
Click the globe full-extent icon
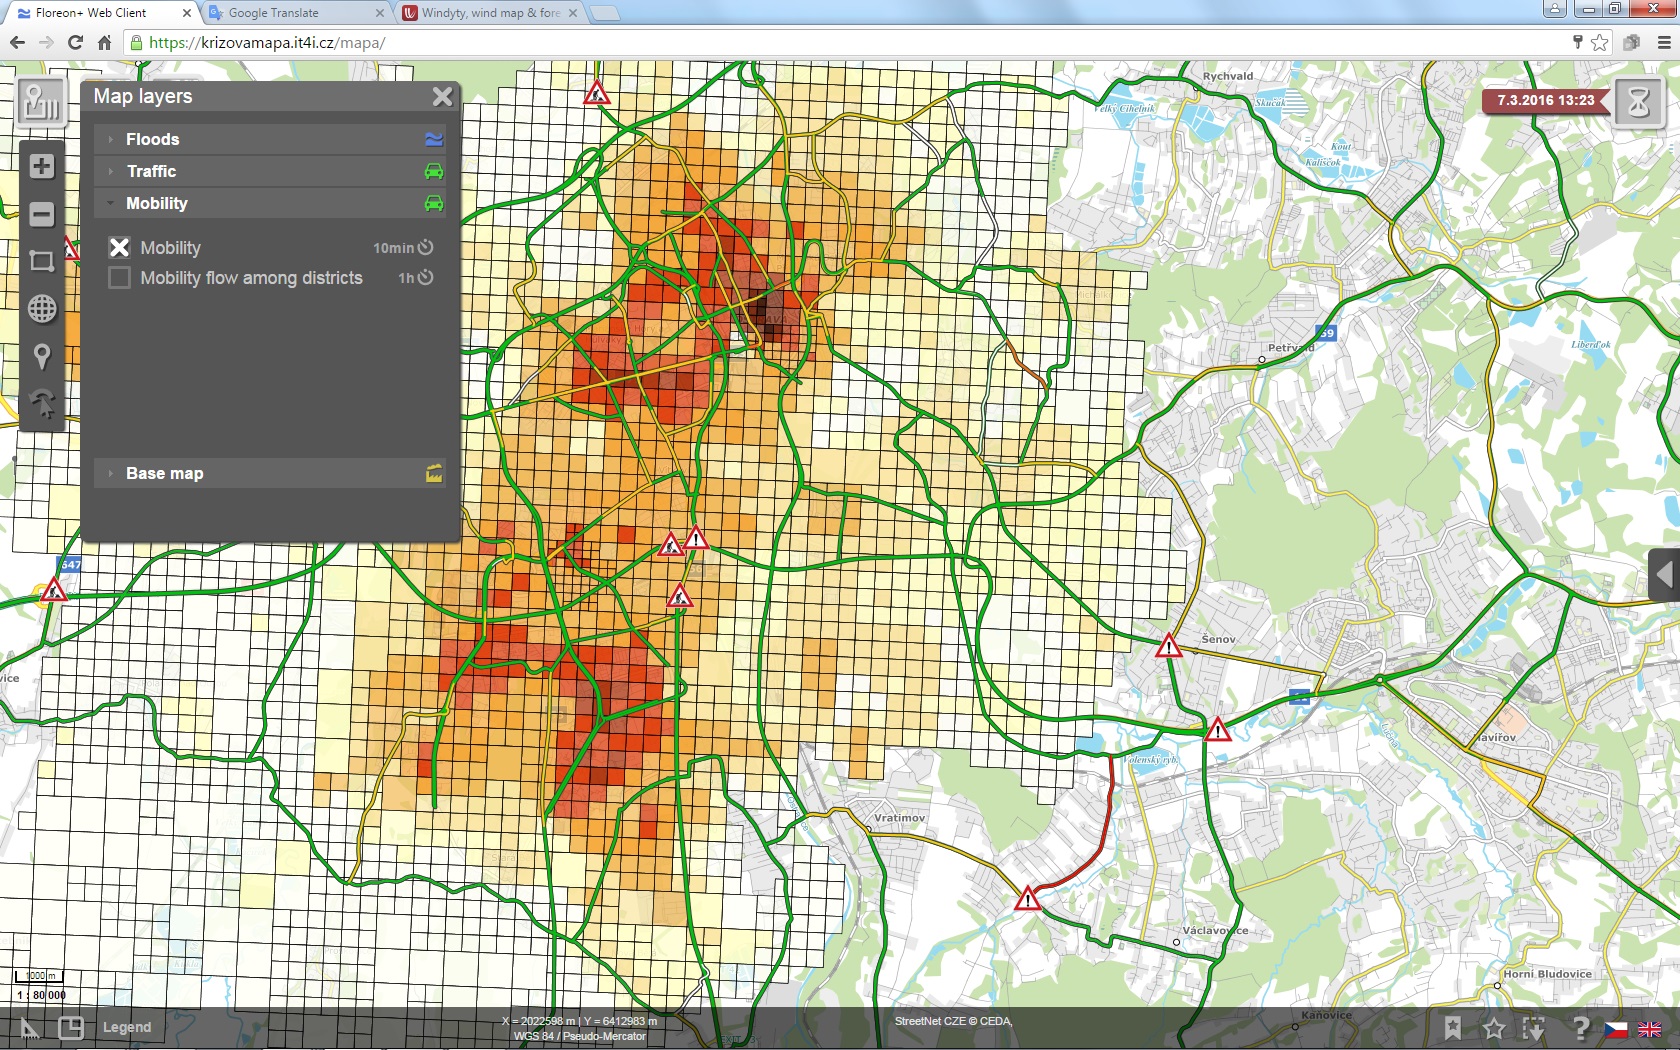[42, 309]
